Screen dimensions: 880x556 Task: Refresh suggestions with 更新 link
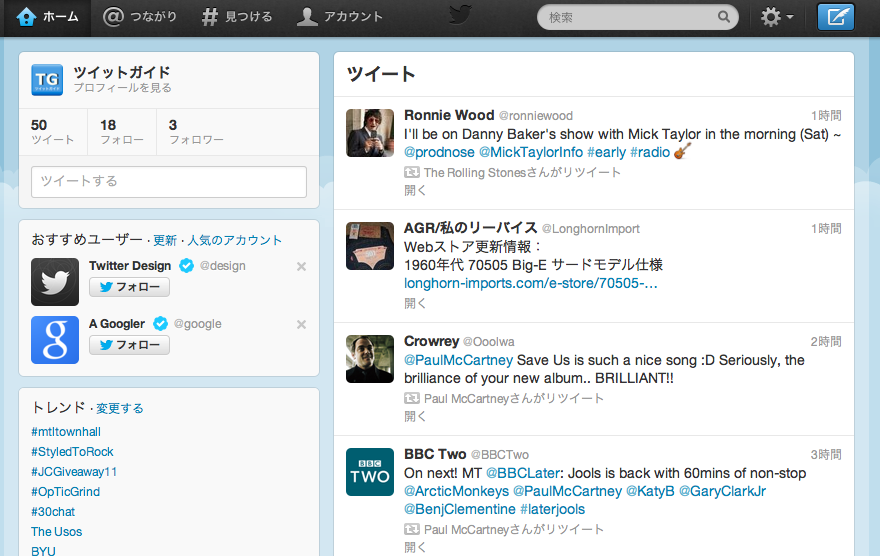(x=165, y=240)
